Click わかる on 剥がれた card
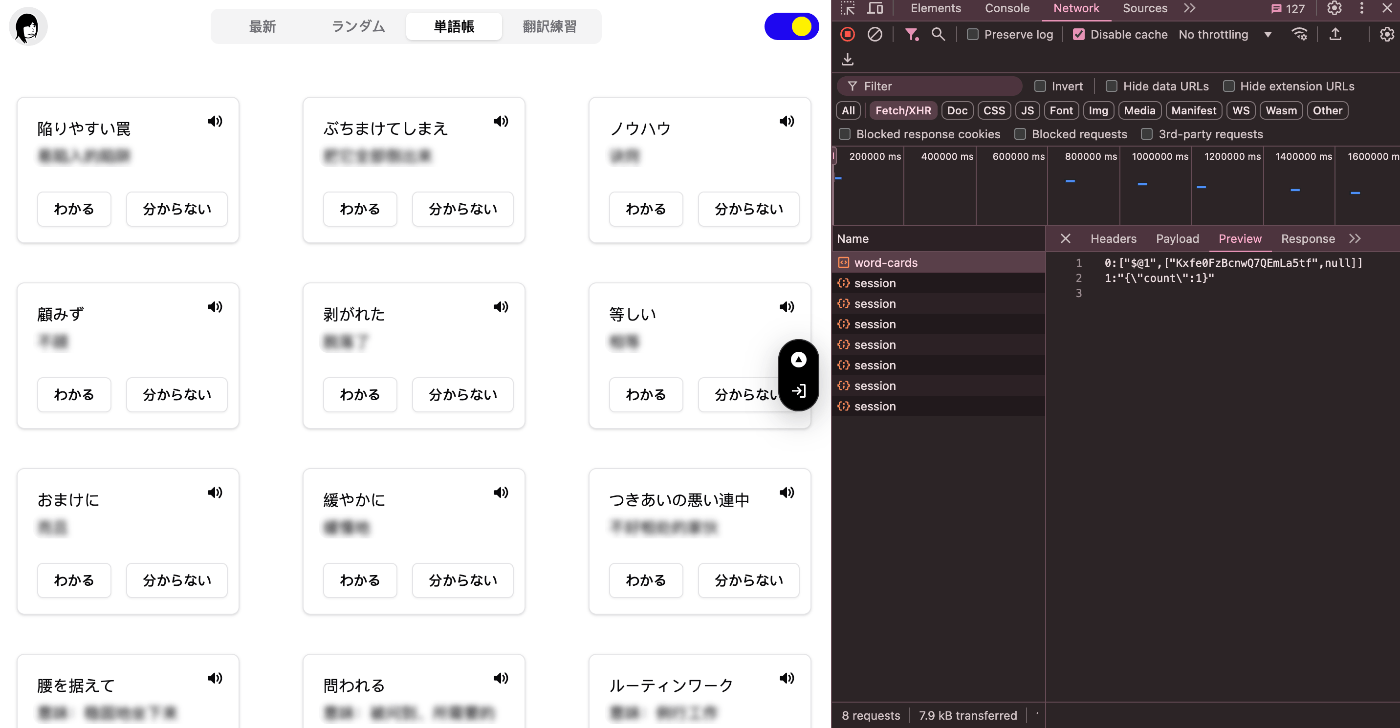This screenshot has height=728, width=1400. click(360, 395)
